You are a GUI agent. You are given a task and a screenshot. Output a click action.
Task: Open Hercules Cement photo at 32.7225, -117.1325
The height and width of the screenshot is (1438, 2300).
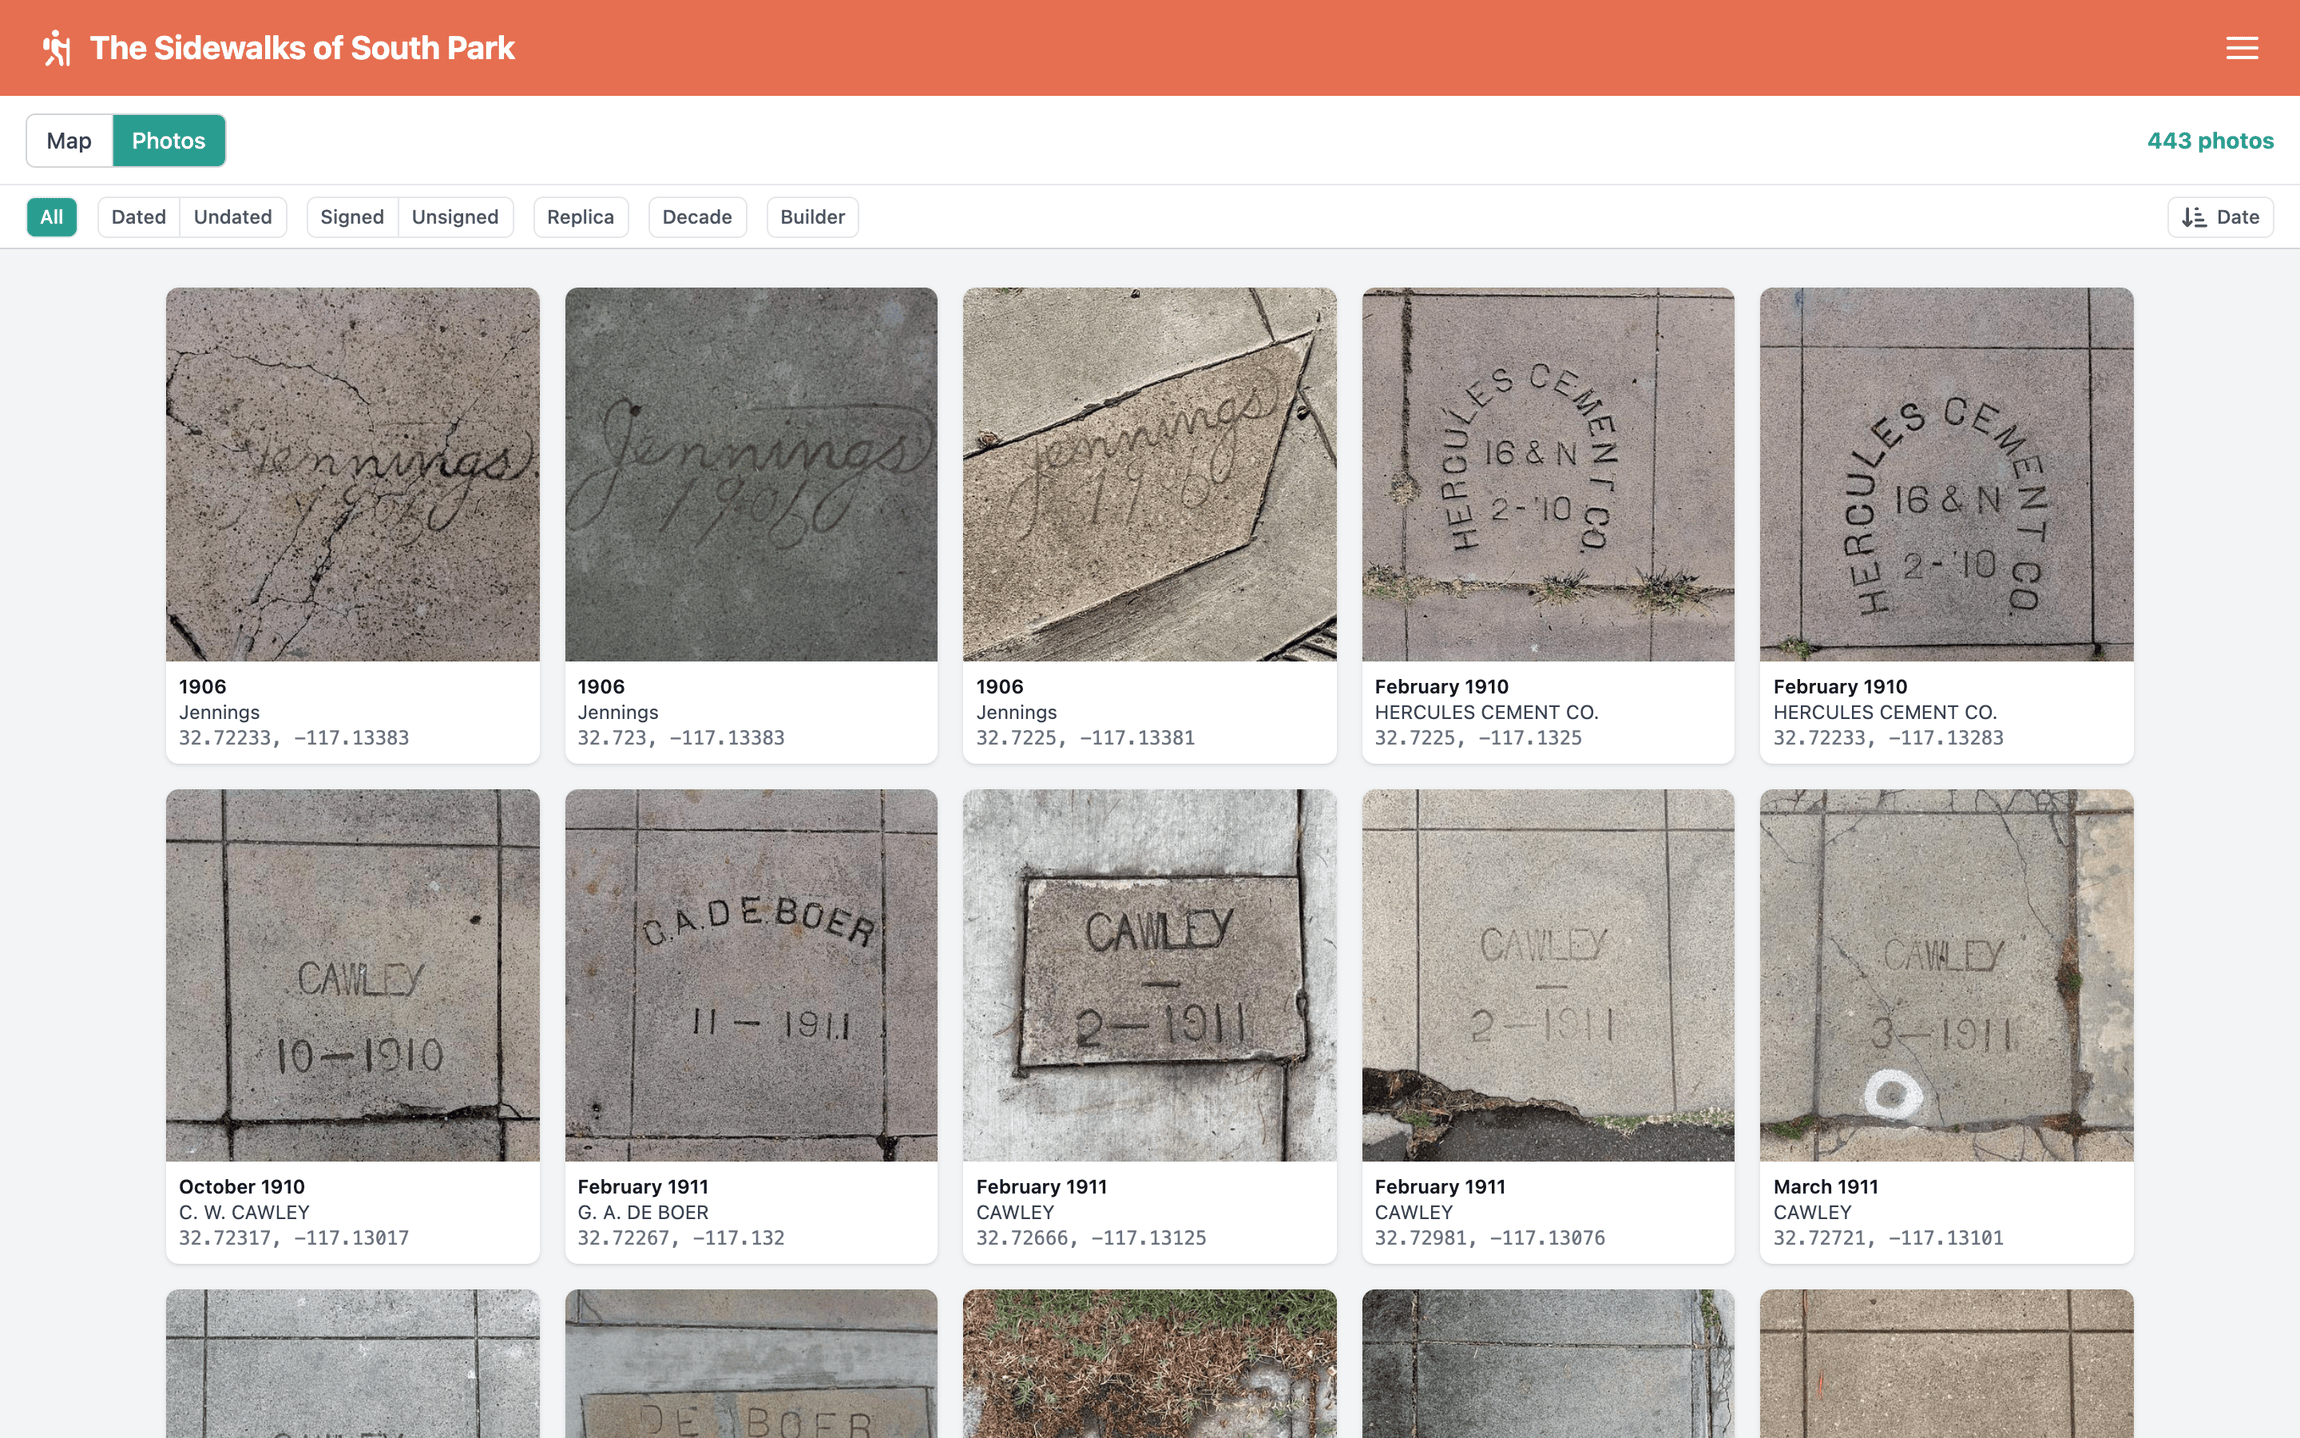(1548, 475)
